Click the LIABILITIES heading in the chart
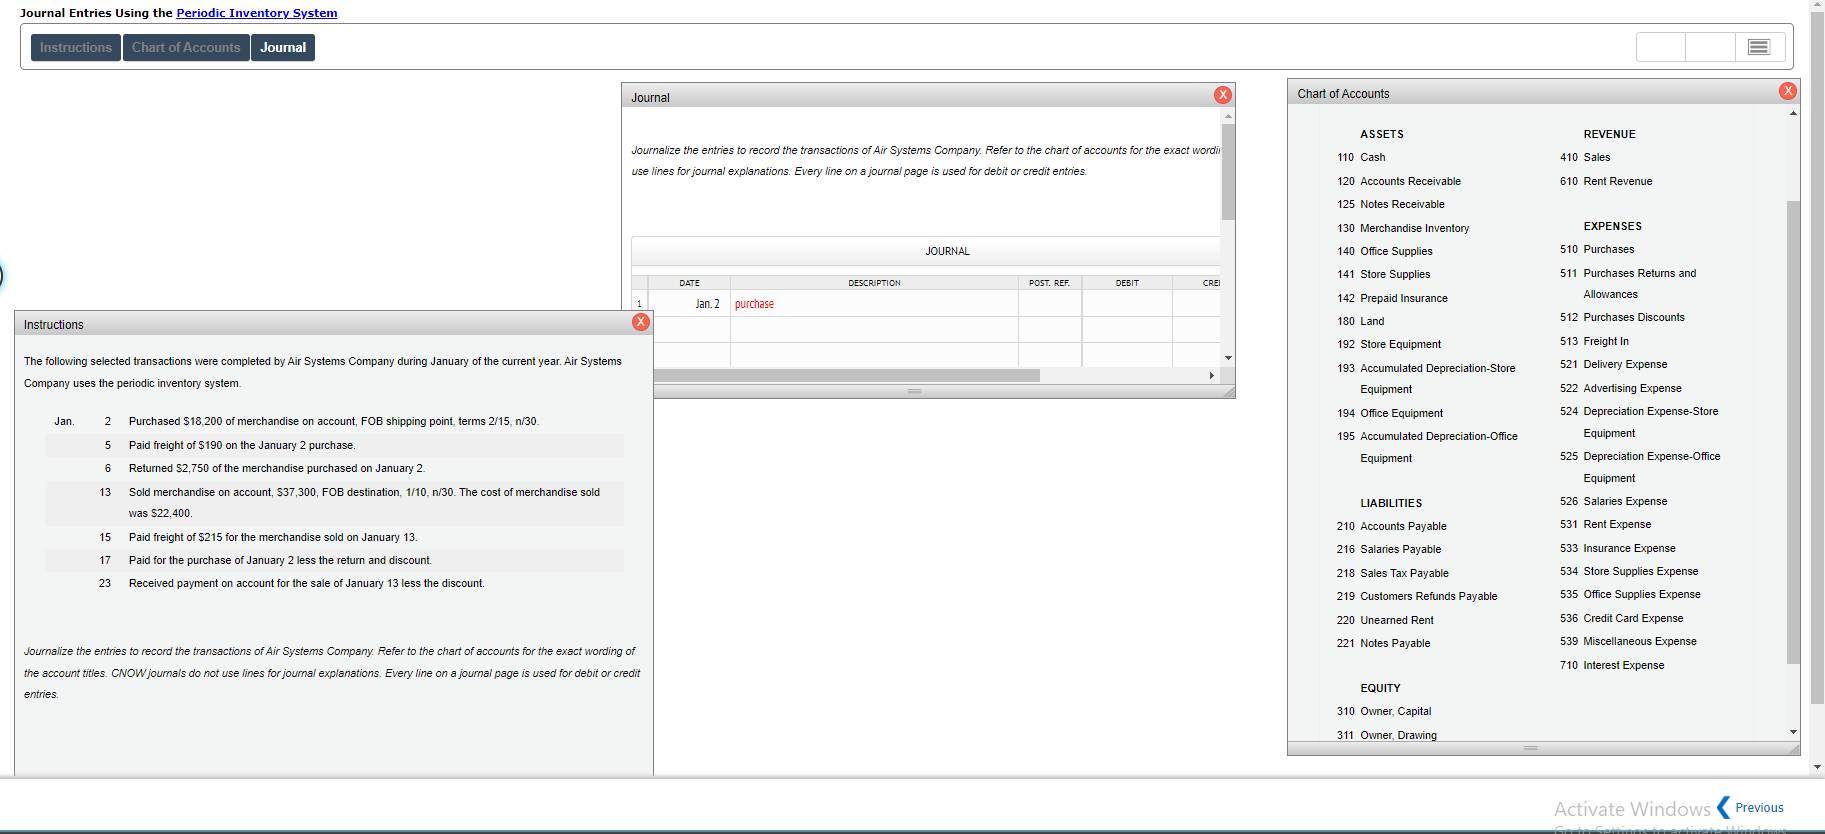The image size is (1825, 834). tap(1391, 503)
